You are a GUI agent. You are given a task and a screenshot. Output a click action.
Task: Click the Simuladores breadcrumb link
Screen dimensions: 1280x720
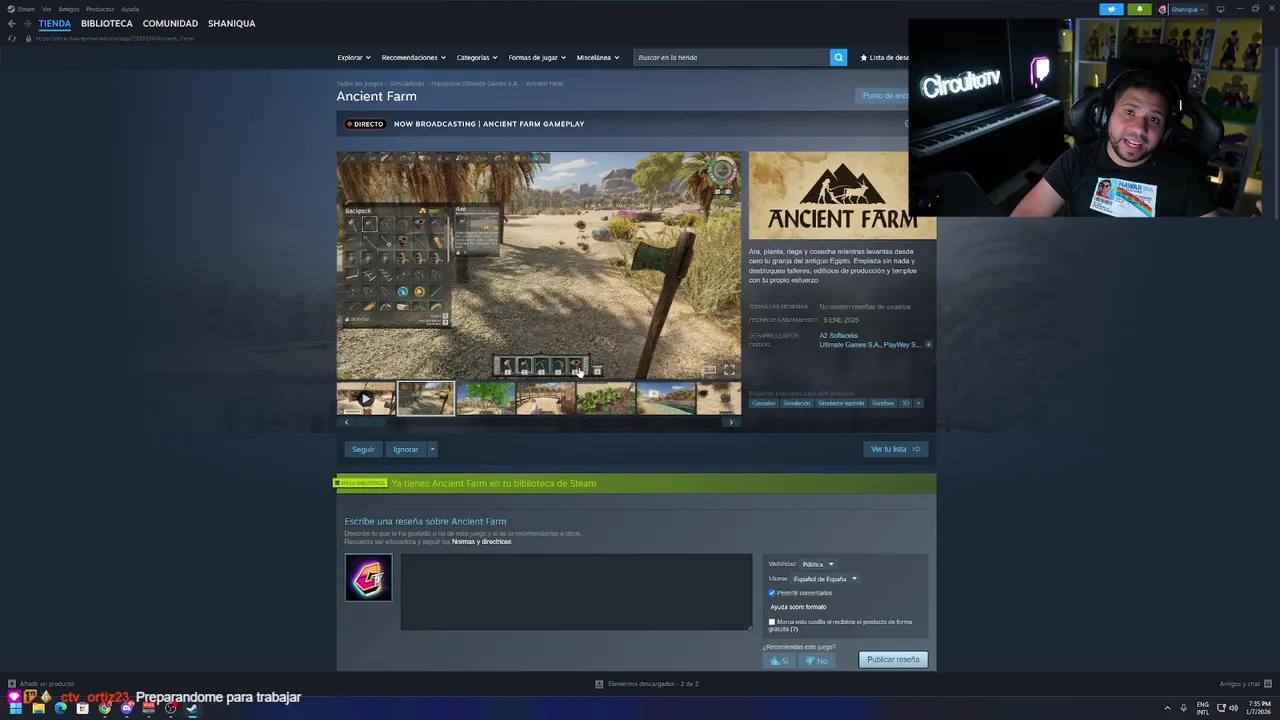point(407,84)
